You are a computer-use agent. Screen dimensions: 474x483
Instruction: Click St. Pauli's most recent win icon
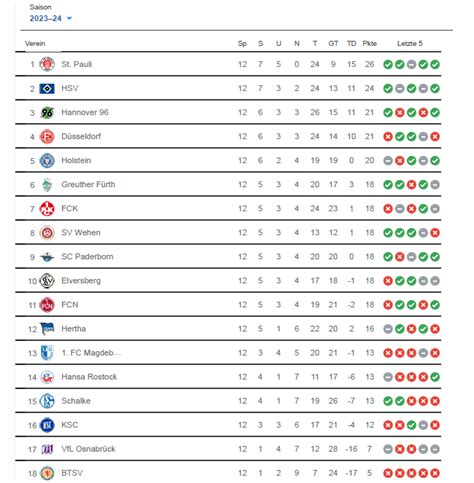click(435, 64)
